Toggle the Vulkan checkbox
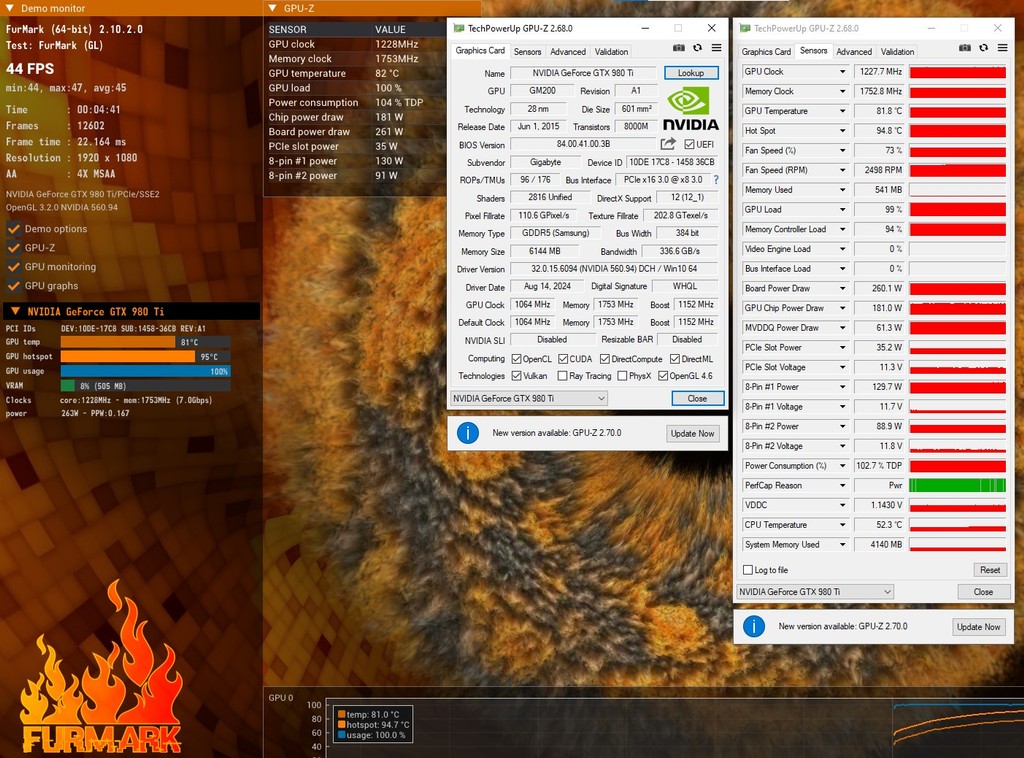 point(517,376)
